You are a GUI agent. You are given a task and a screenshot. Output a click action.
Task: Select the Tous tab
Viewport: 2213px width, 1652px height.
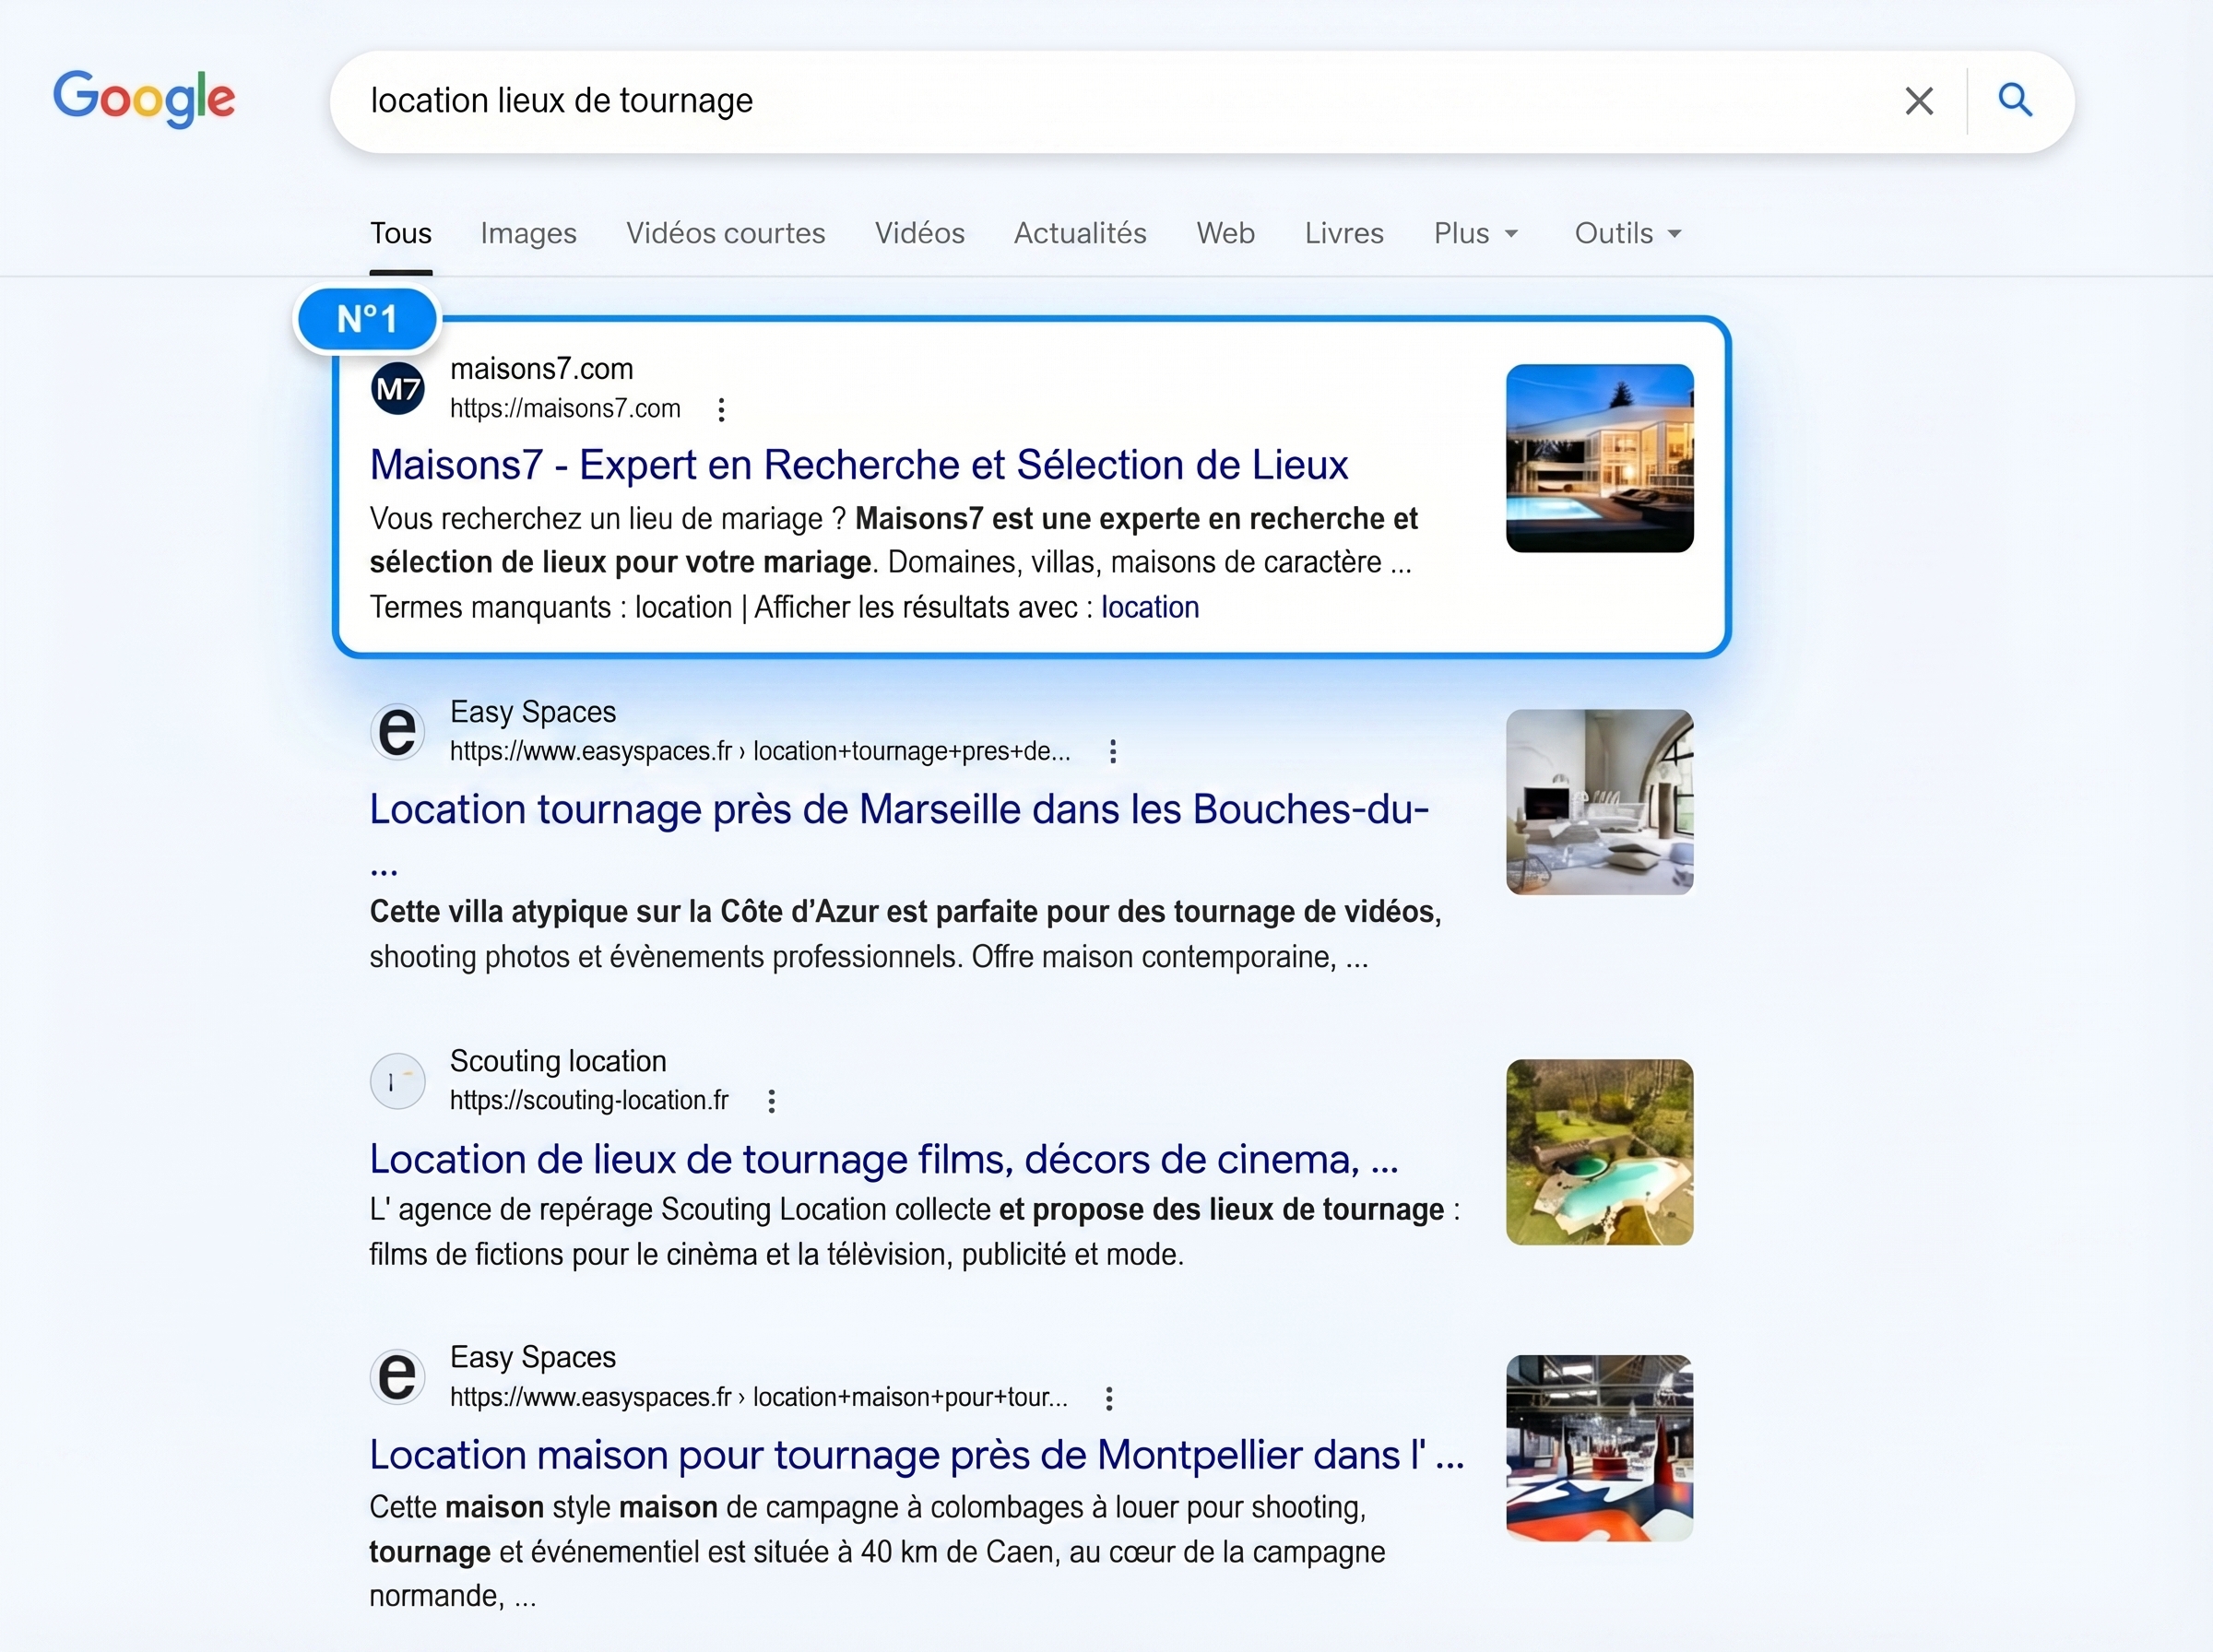coord(401,233)
